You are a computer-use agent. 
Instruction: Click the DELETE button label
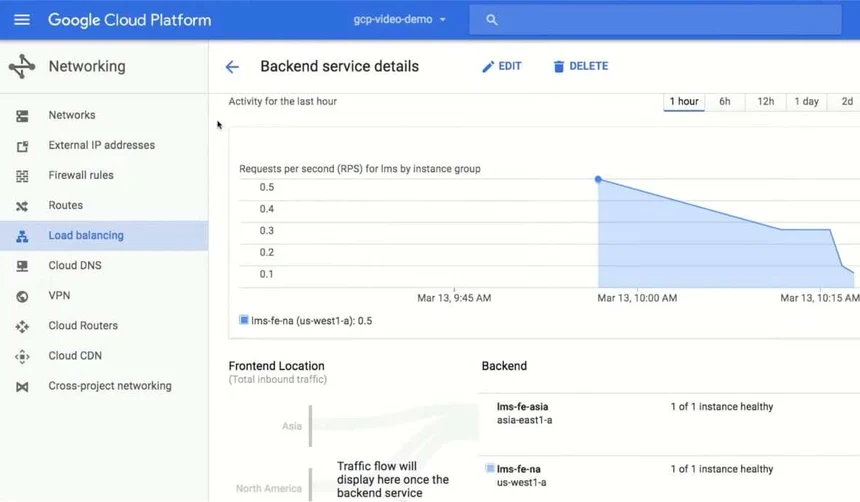coord(589,66)
